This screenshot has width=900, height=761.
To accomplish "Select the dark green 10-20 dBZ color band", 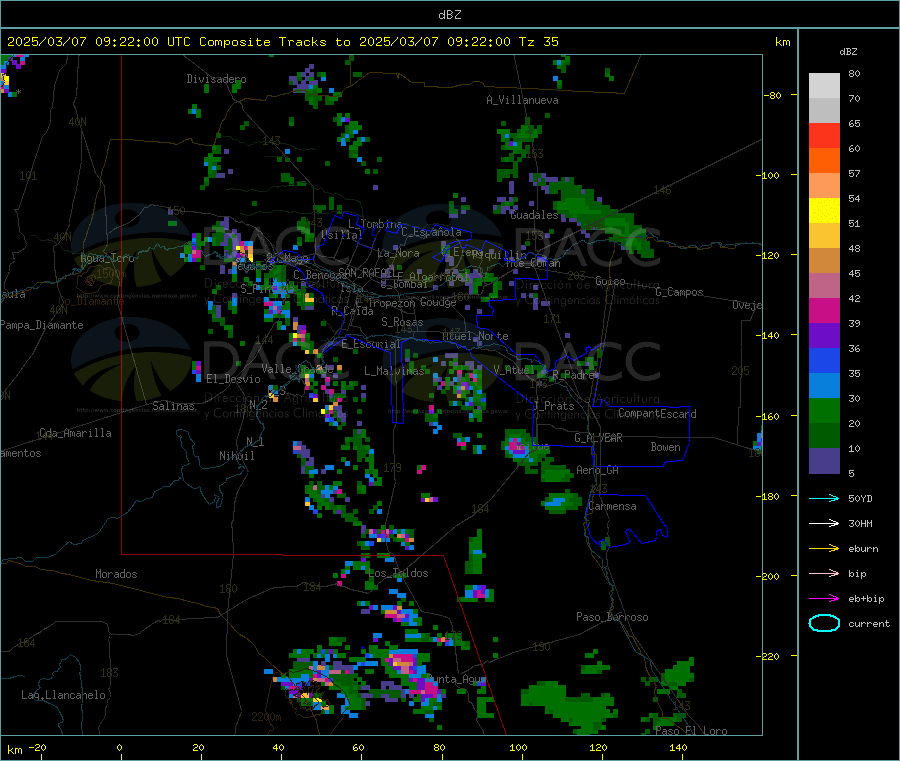I will pos(824,436).
